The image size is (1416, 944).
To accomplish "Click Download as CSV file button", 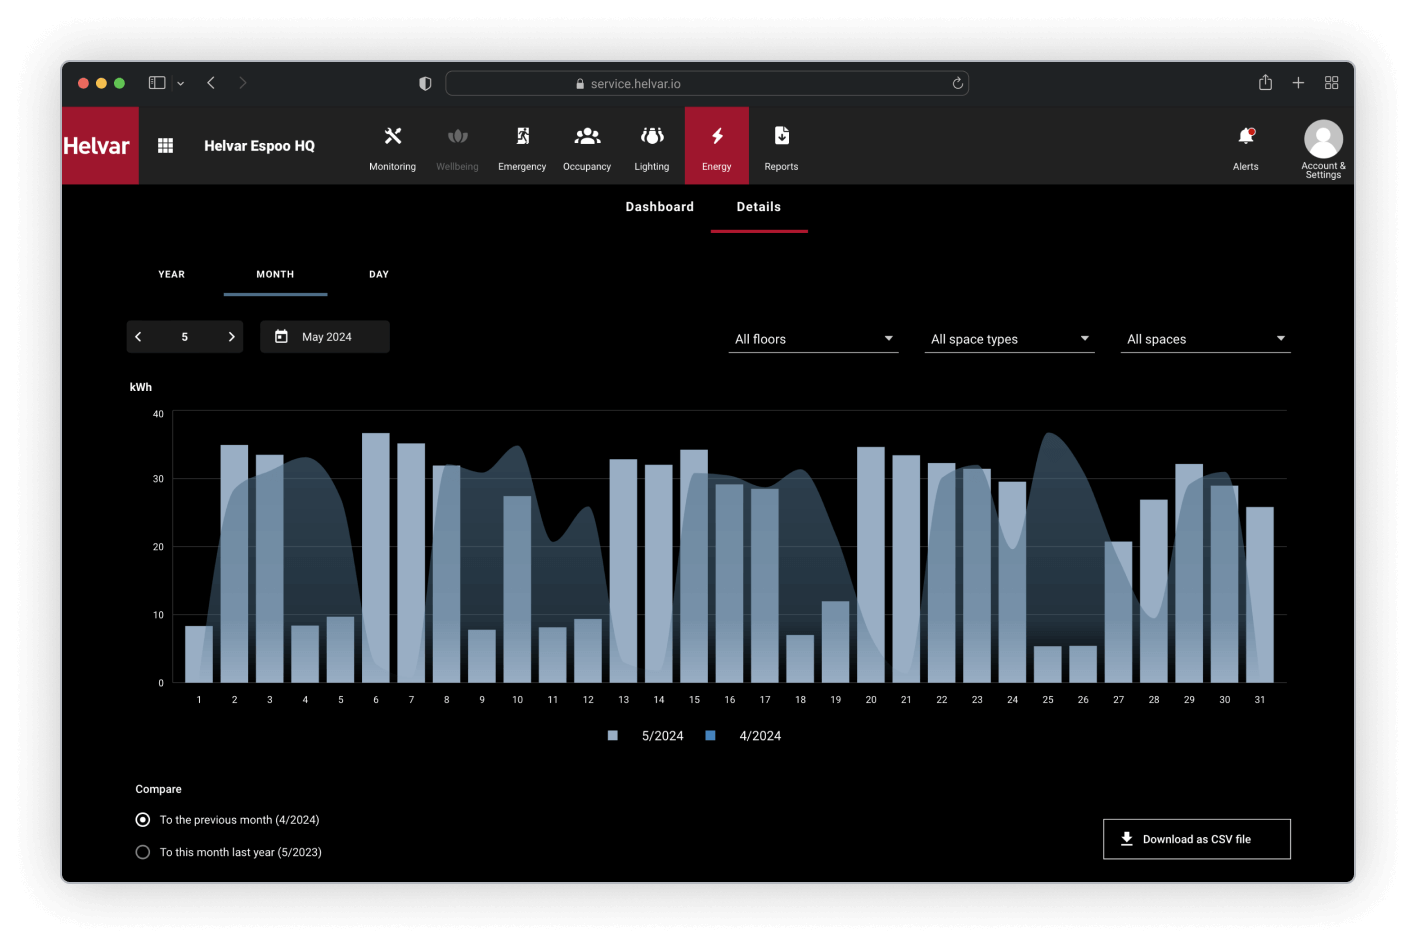I will click(x=1196, y=839).
